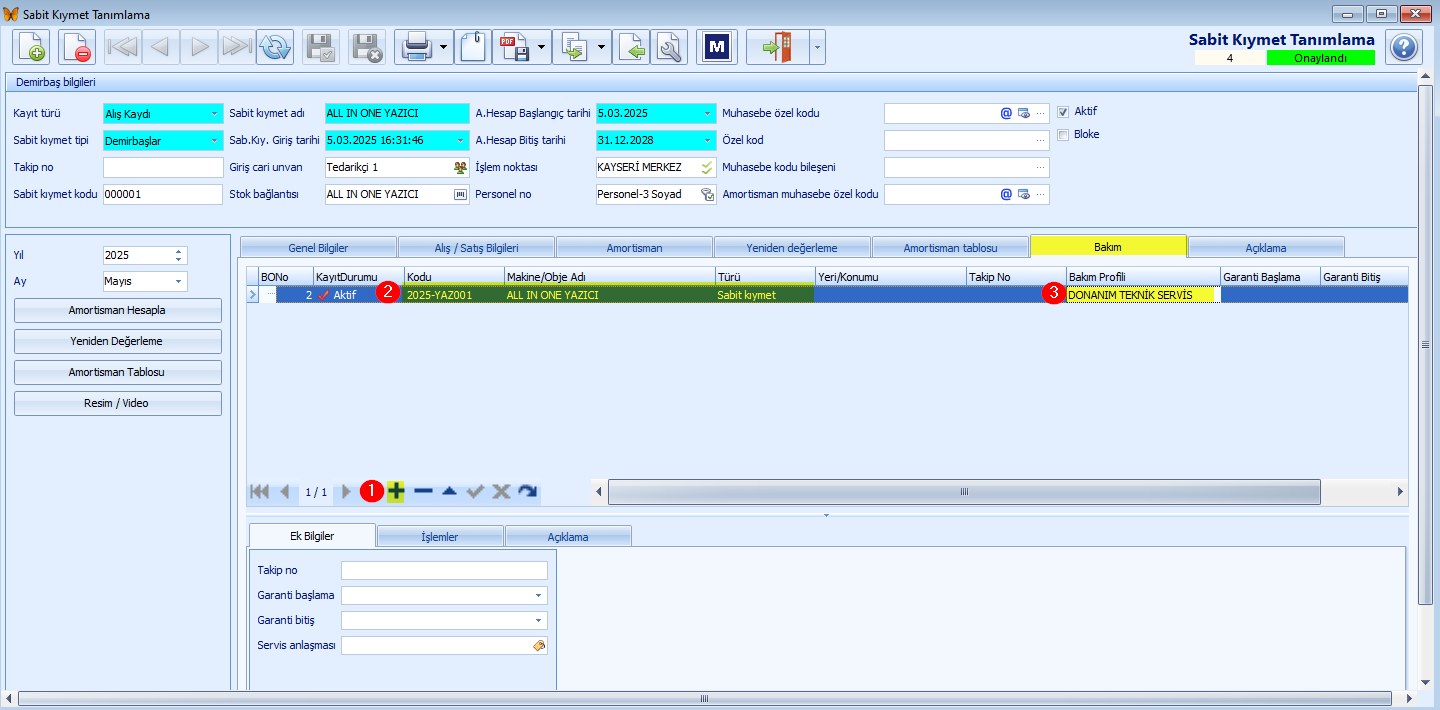This screenshot has width=1440, height=710.
Task: Open supplier lookup icon in Giriş cari unvan field
Action: (460, 167)
